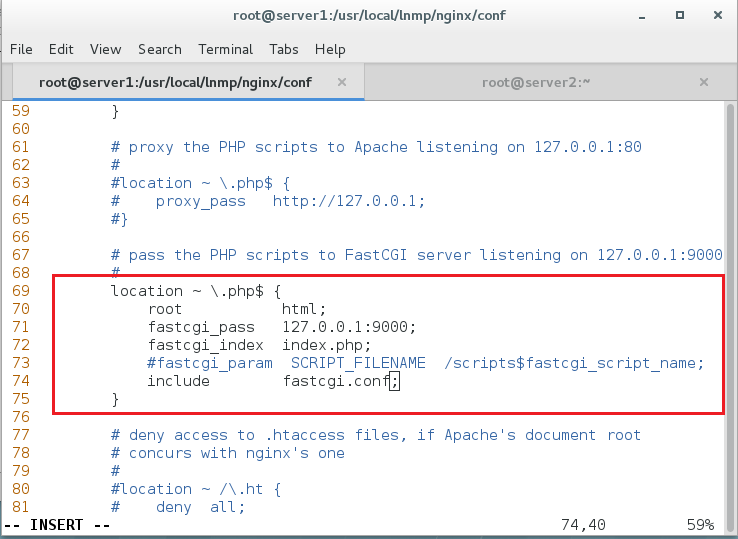Click the '59%' file position indicator
This screenshot has width=738, height=539.
[x=700, y=525]
